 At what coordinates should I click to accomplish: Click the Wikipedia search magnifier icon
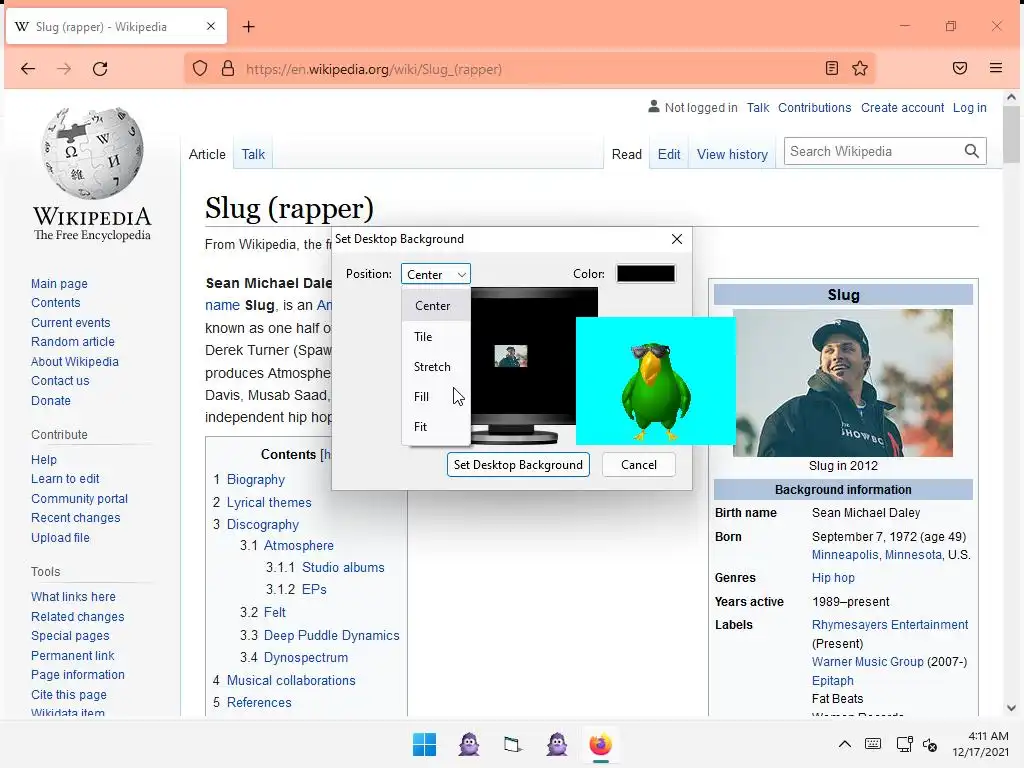pos(972,152)
